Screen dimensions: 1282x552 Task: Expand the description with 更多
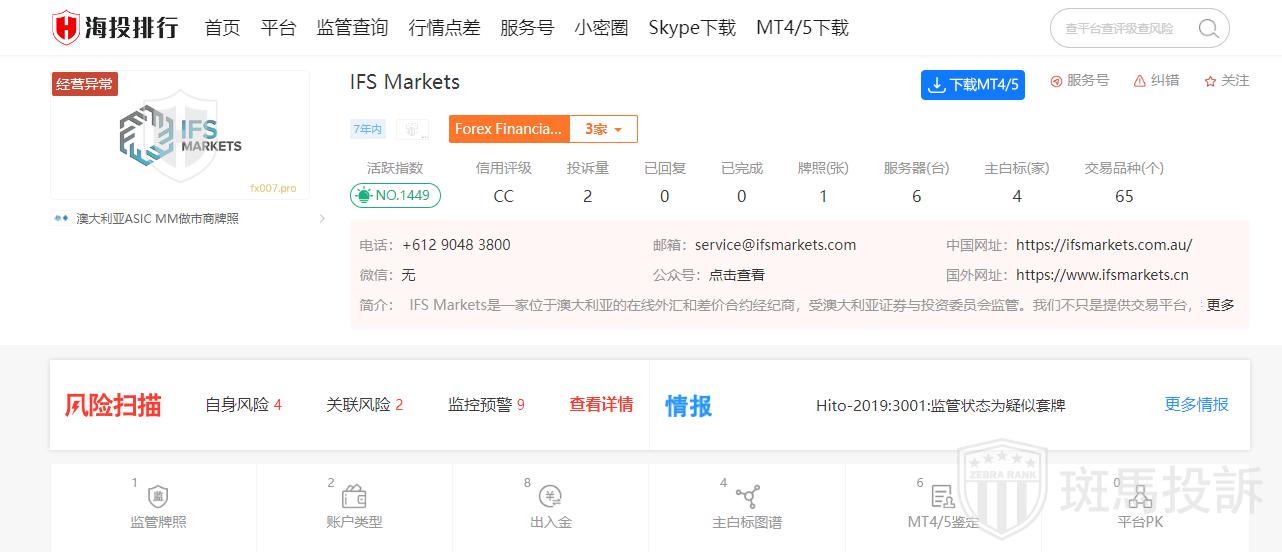click(1220, 305)
